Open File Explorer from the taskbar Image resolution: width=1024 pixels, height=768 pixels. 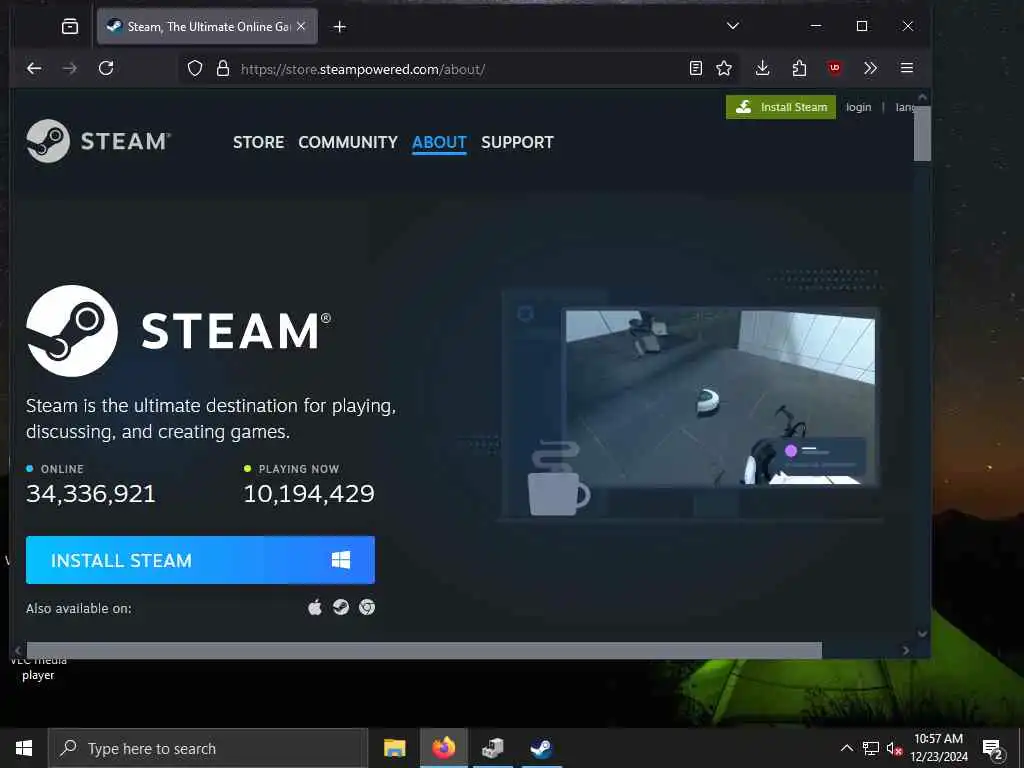(x=394, y=748)
